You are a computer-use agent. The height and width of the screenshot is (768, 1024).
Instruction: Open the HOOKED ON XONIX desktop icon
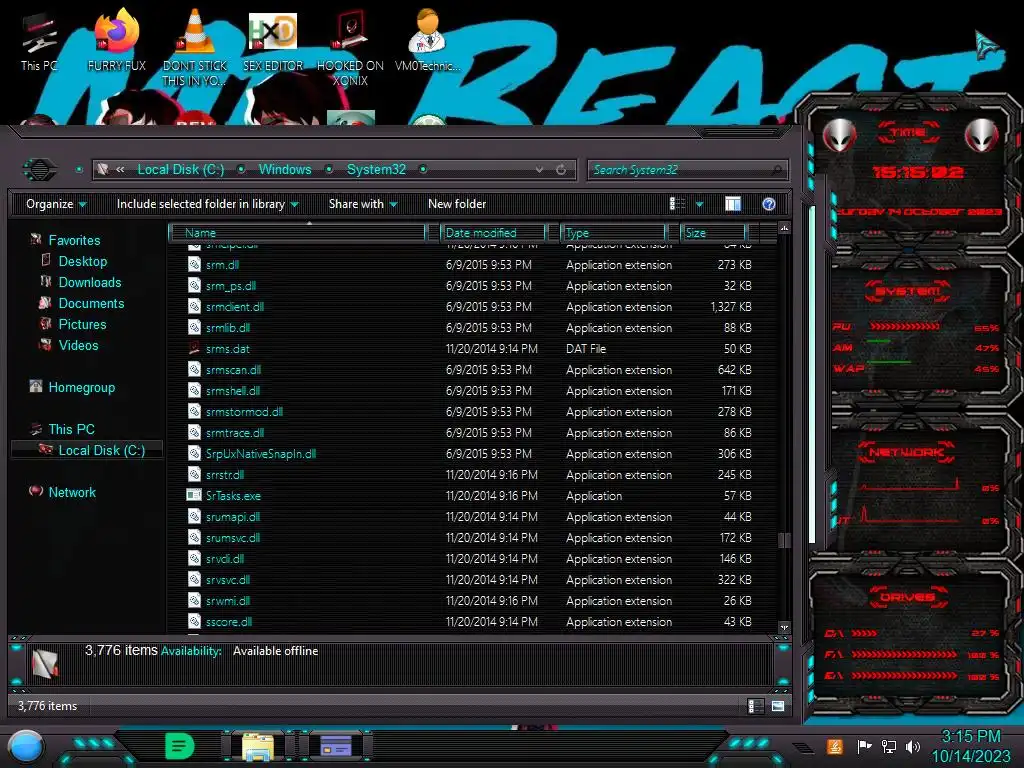[350, 48]
